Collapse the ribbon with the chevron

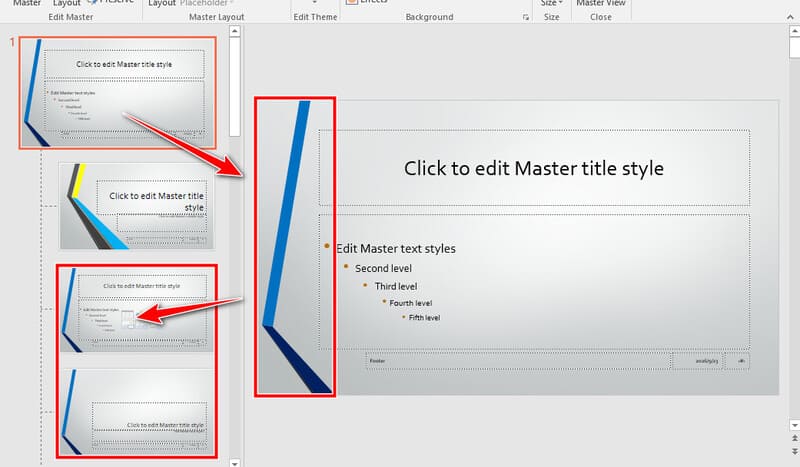[790, 17]
